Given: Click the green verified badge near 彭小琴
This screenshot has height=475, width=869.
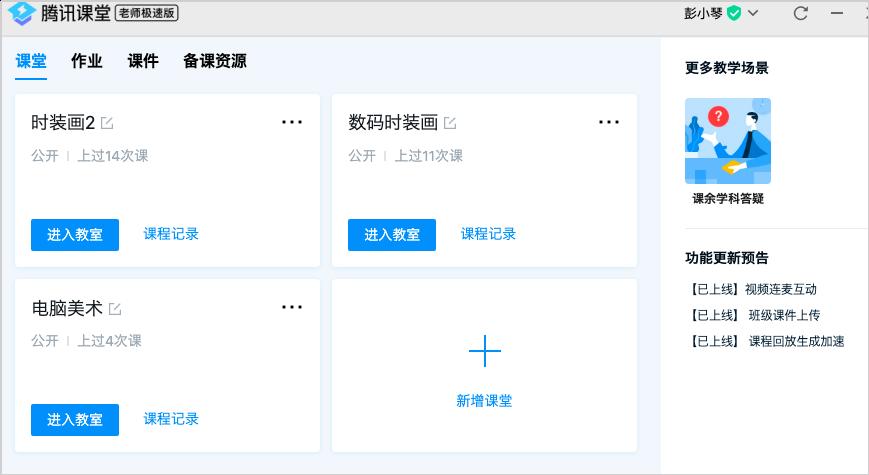Looking at the screenshot, I should coord(734,13).
